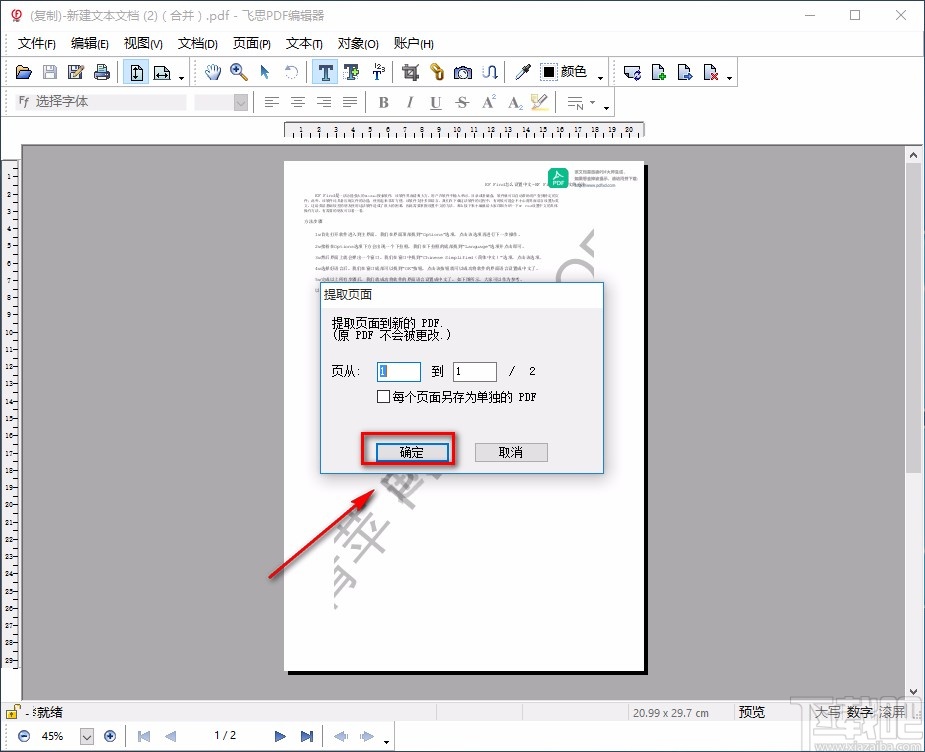925x752 pixels.
Task: Pick the eyedropper tool
Action: tap(522, 72)
